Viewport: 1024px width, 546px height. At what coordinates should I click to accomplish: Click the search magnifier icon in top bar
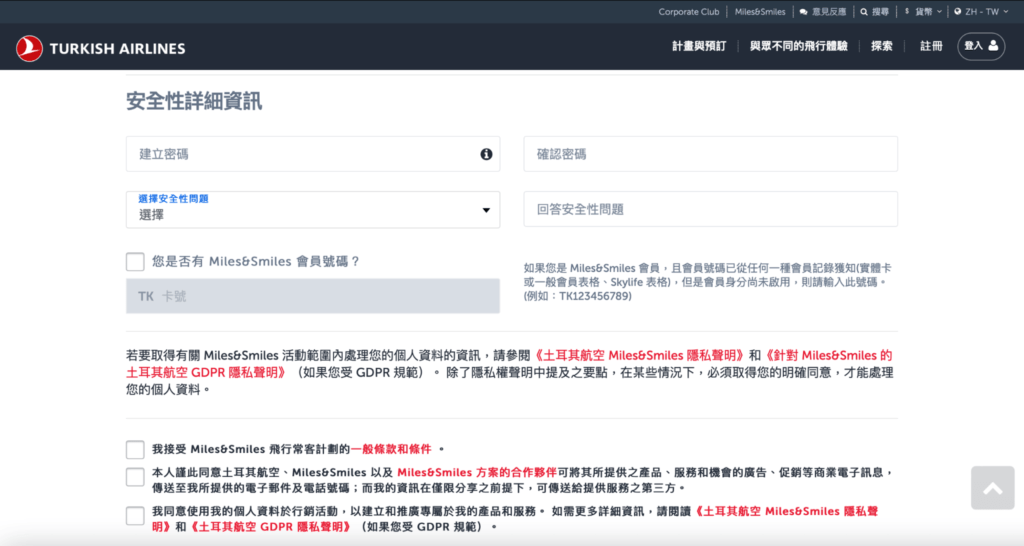863,12
